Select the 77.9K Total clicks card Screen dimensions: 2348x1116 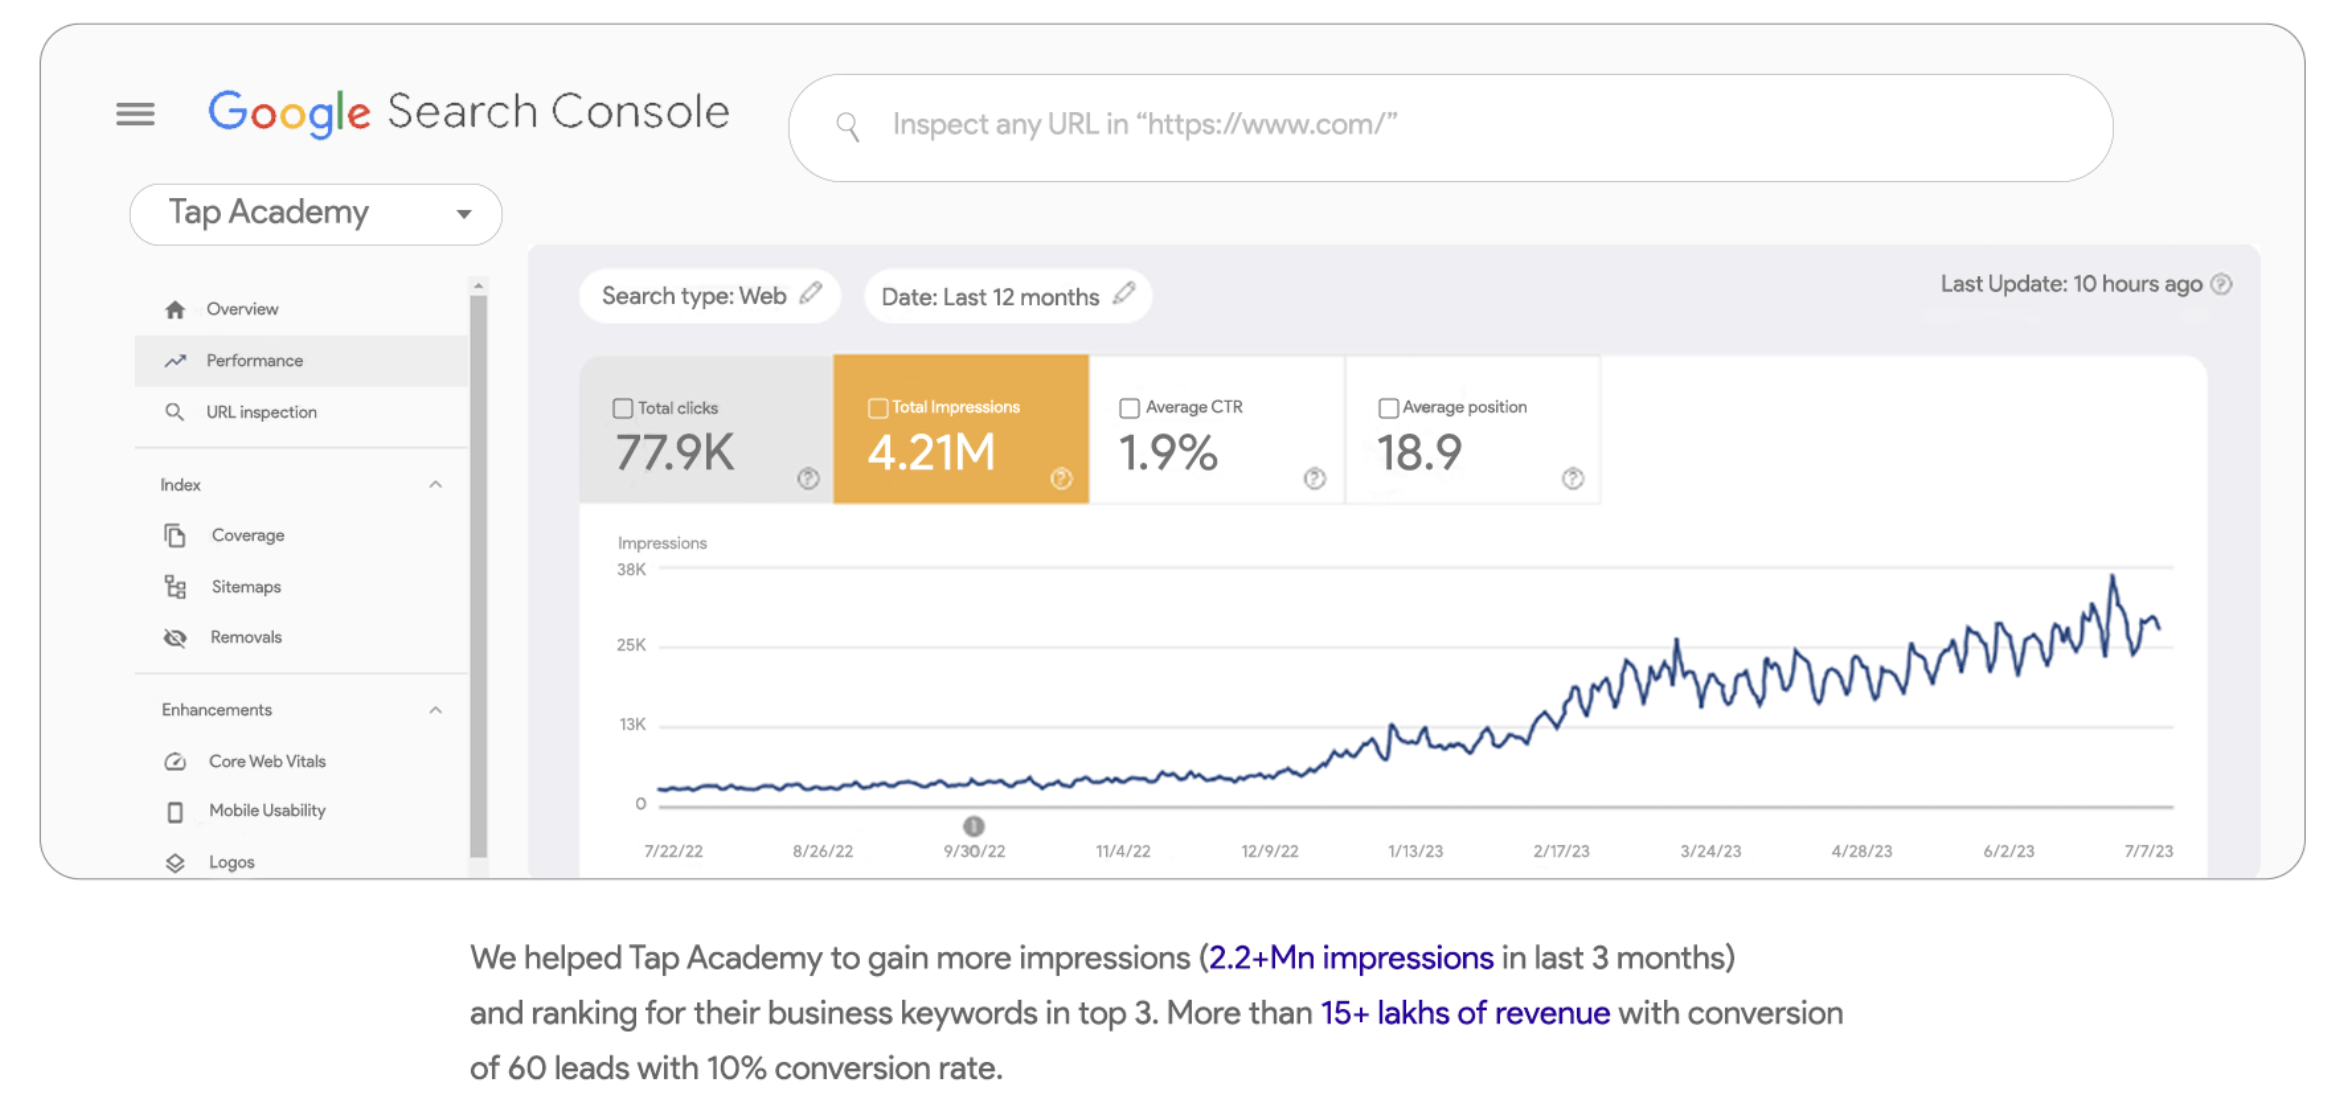[706, 429]
